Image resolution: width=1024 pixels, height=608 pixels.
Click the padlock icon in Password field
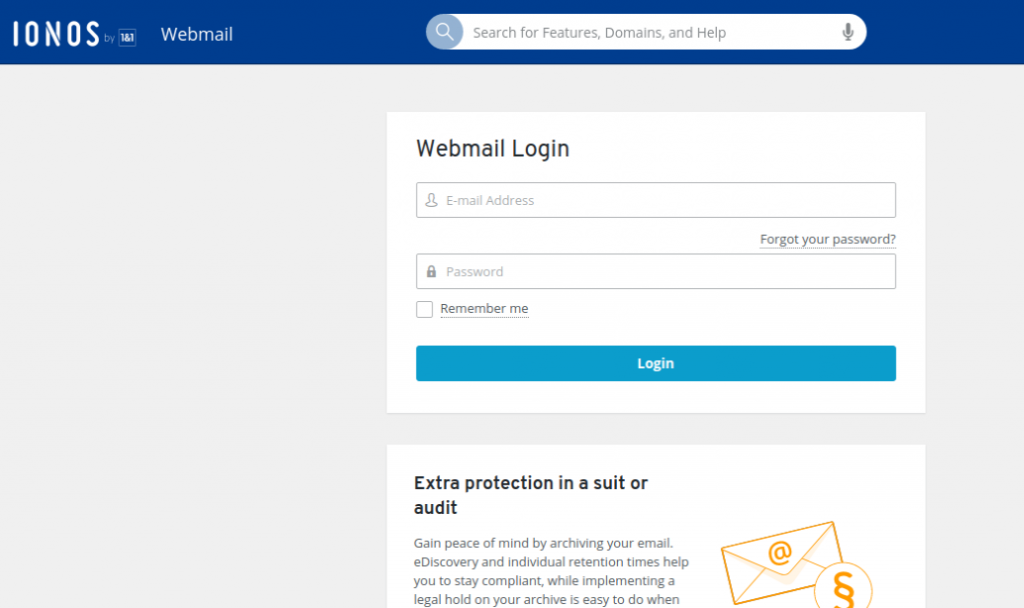coord(431,272)
